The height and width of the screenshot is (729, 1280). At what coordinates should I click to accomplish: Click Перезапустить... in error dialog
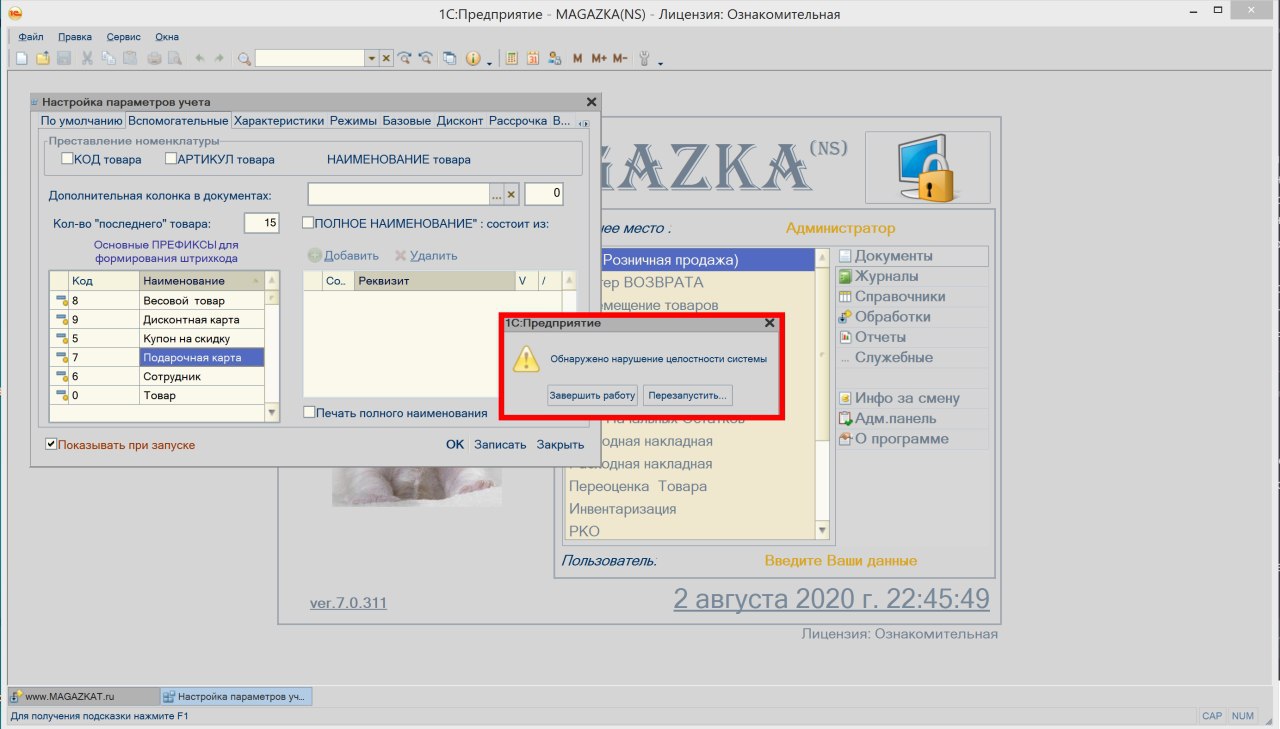click(688, 395)
